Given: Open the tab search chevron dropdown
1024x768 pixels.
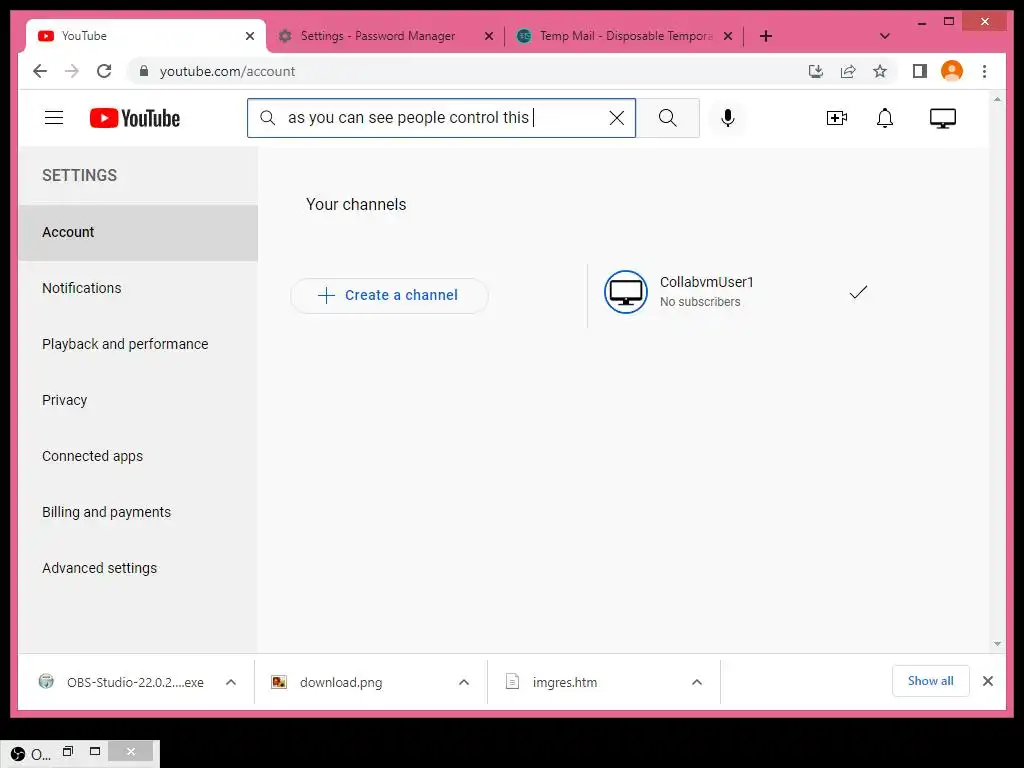Looking at the screenshot, I should click(x=884, y=36).
